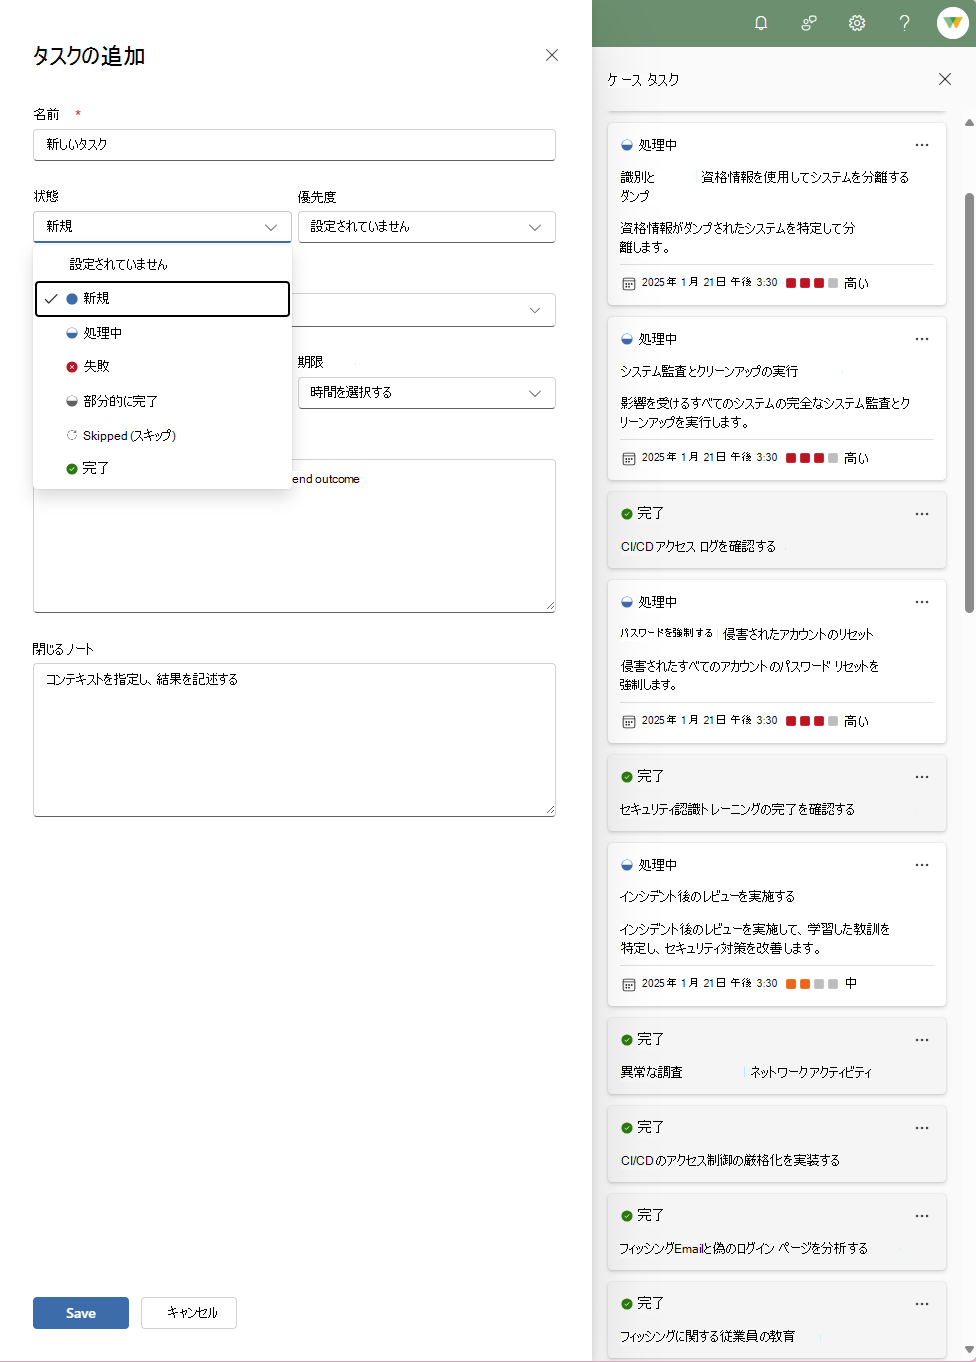Click priority 高い indicator on 識別とダンプ card

[827, 283]
